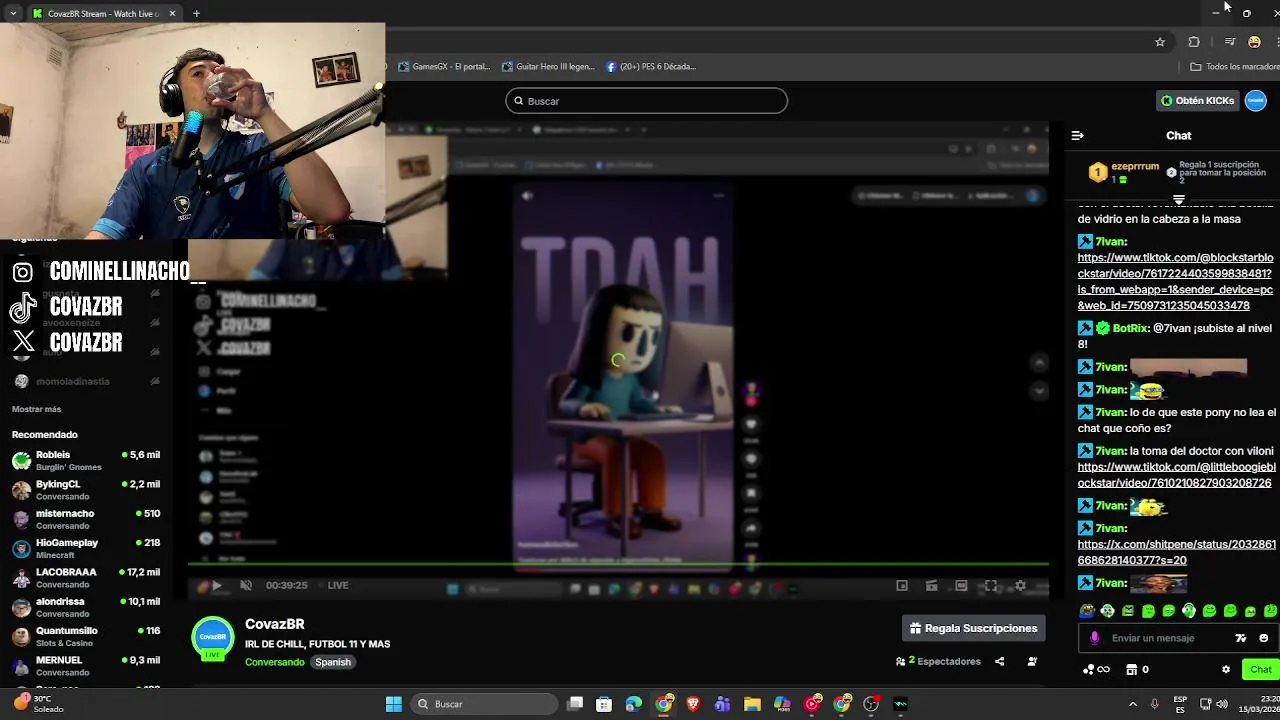Screen dimensions: 1280x720
Task: Click the Windows taskbar Buscar search box
Action: coord(485,704)
